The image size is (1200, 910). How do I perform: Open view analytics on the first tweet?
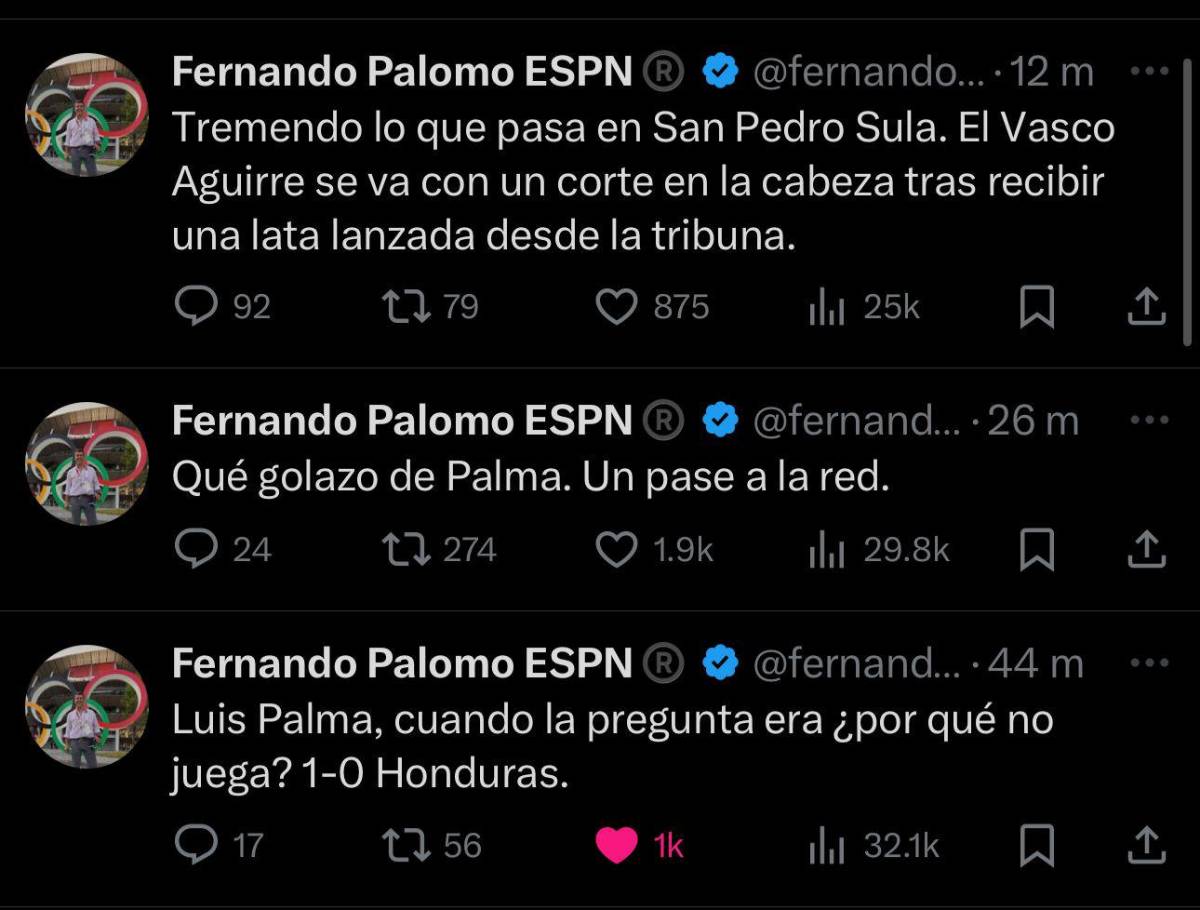click(823, 307)
